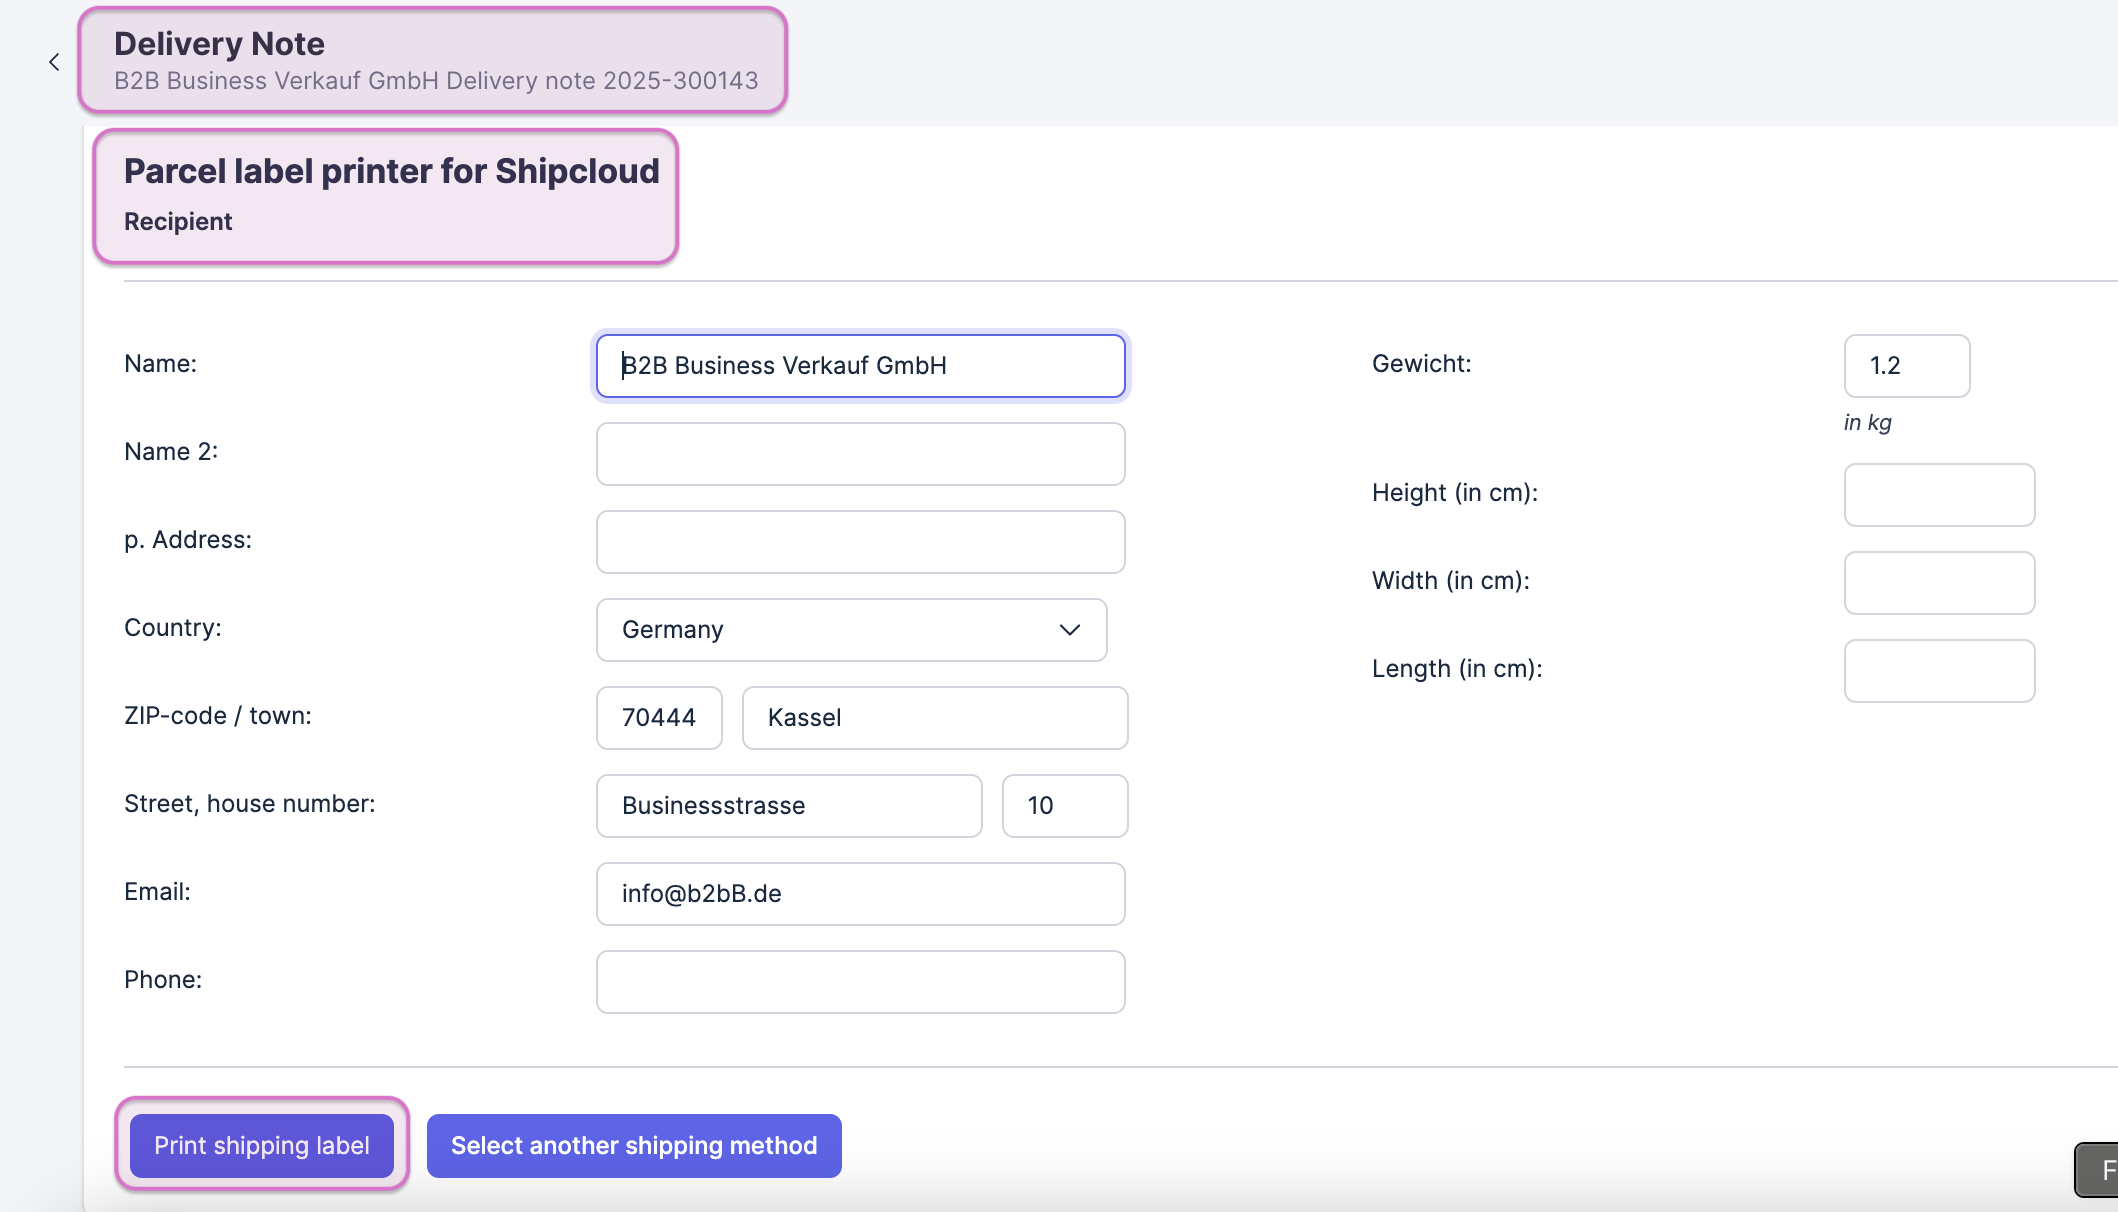Click the ZIP-code field showing 70444

tap(659, 718)
